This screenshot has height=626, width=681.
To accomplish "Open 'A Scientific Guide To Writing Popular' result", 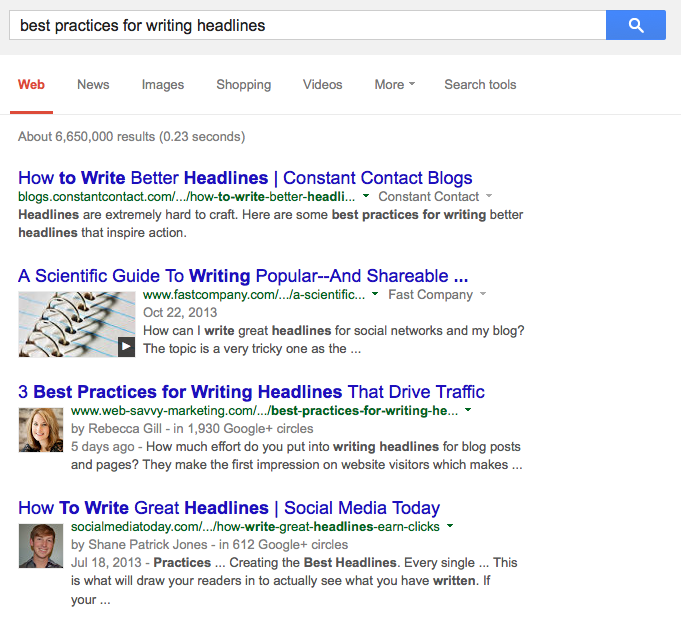I will [x=243, y=276].
